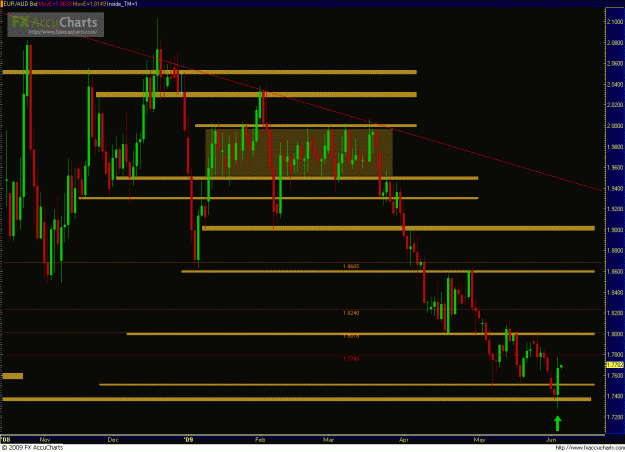Click the Apr label on time axis

[404, 440]
